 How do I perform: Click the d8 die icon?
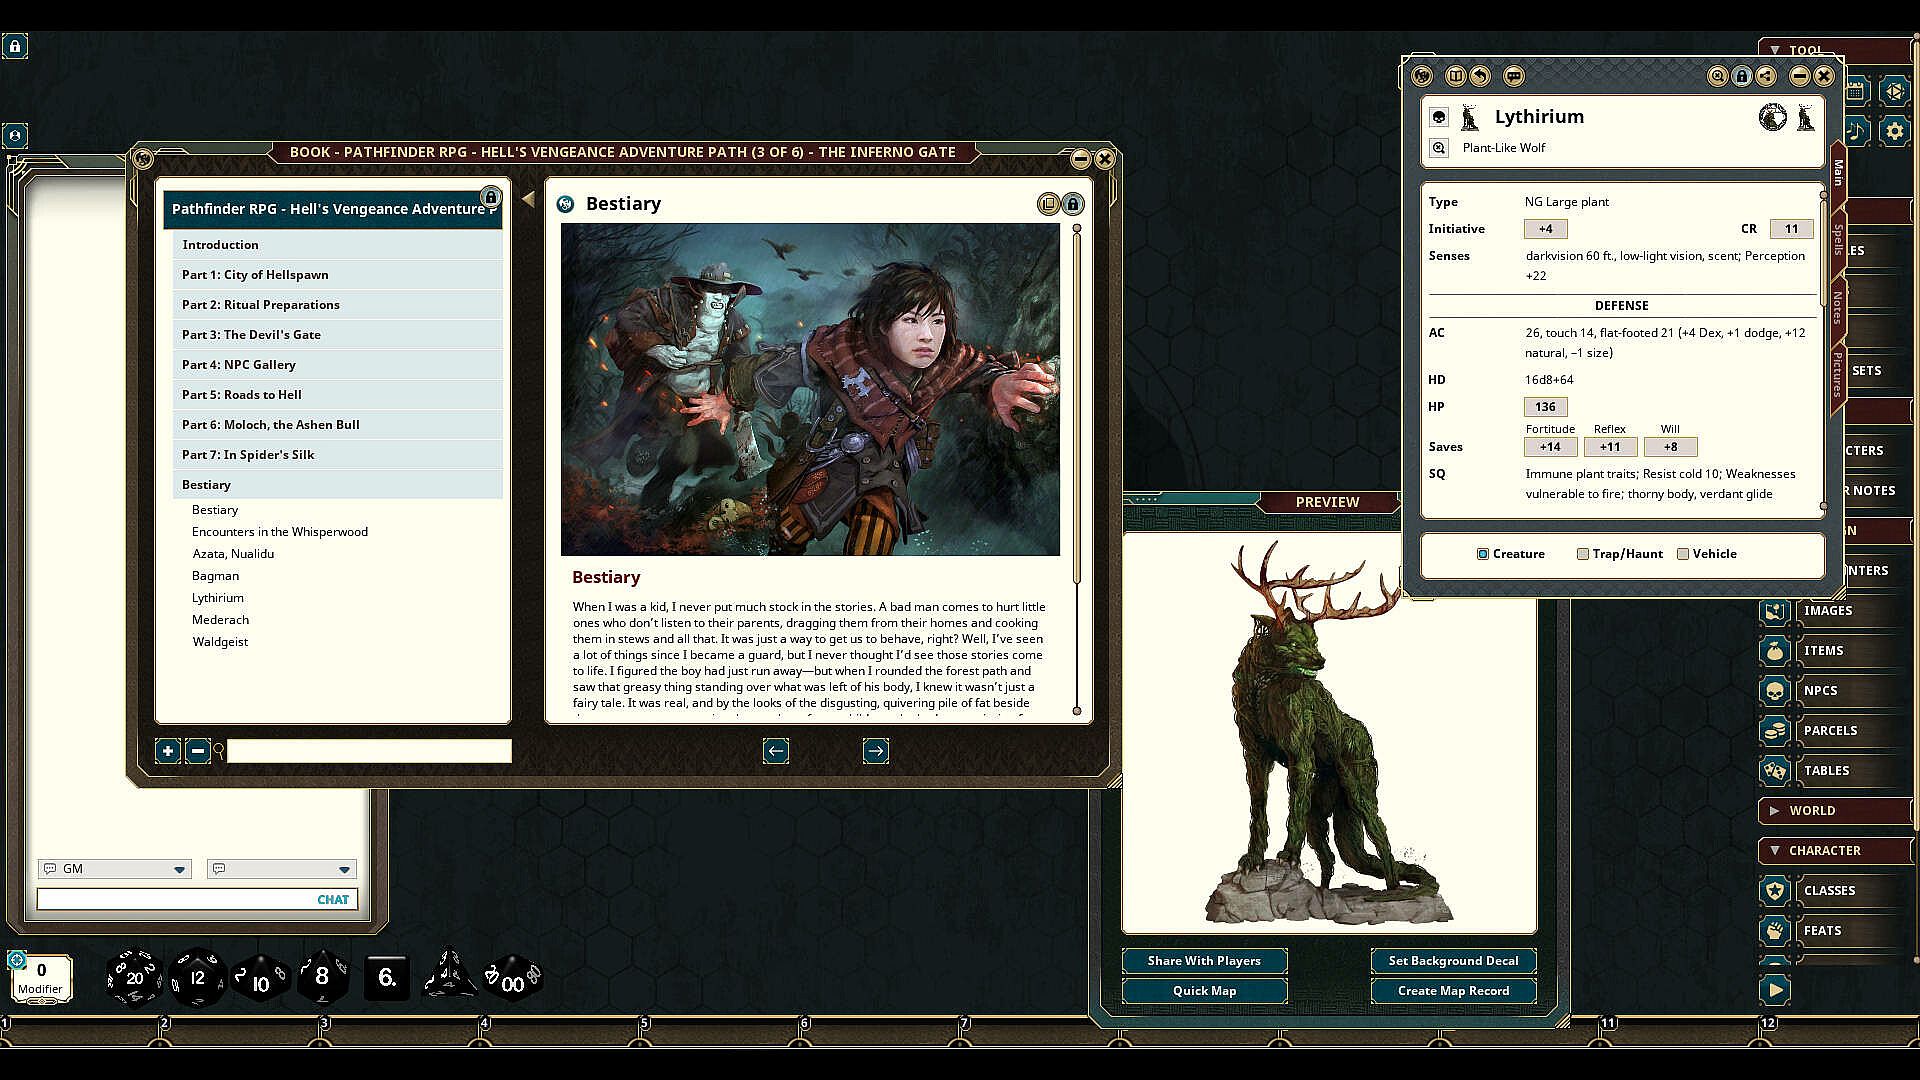[x=322, y=977]
